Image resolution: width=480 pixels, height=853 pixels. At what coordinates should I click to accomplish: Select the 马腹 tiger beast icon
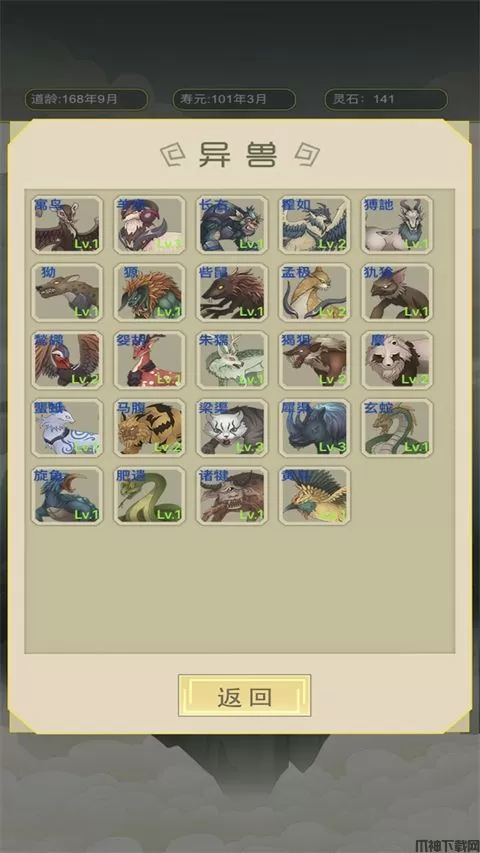point(150,428)
